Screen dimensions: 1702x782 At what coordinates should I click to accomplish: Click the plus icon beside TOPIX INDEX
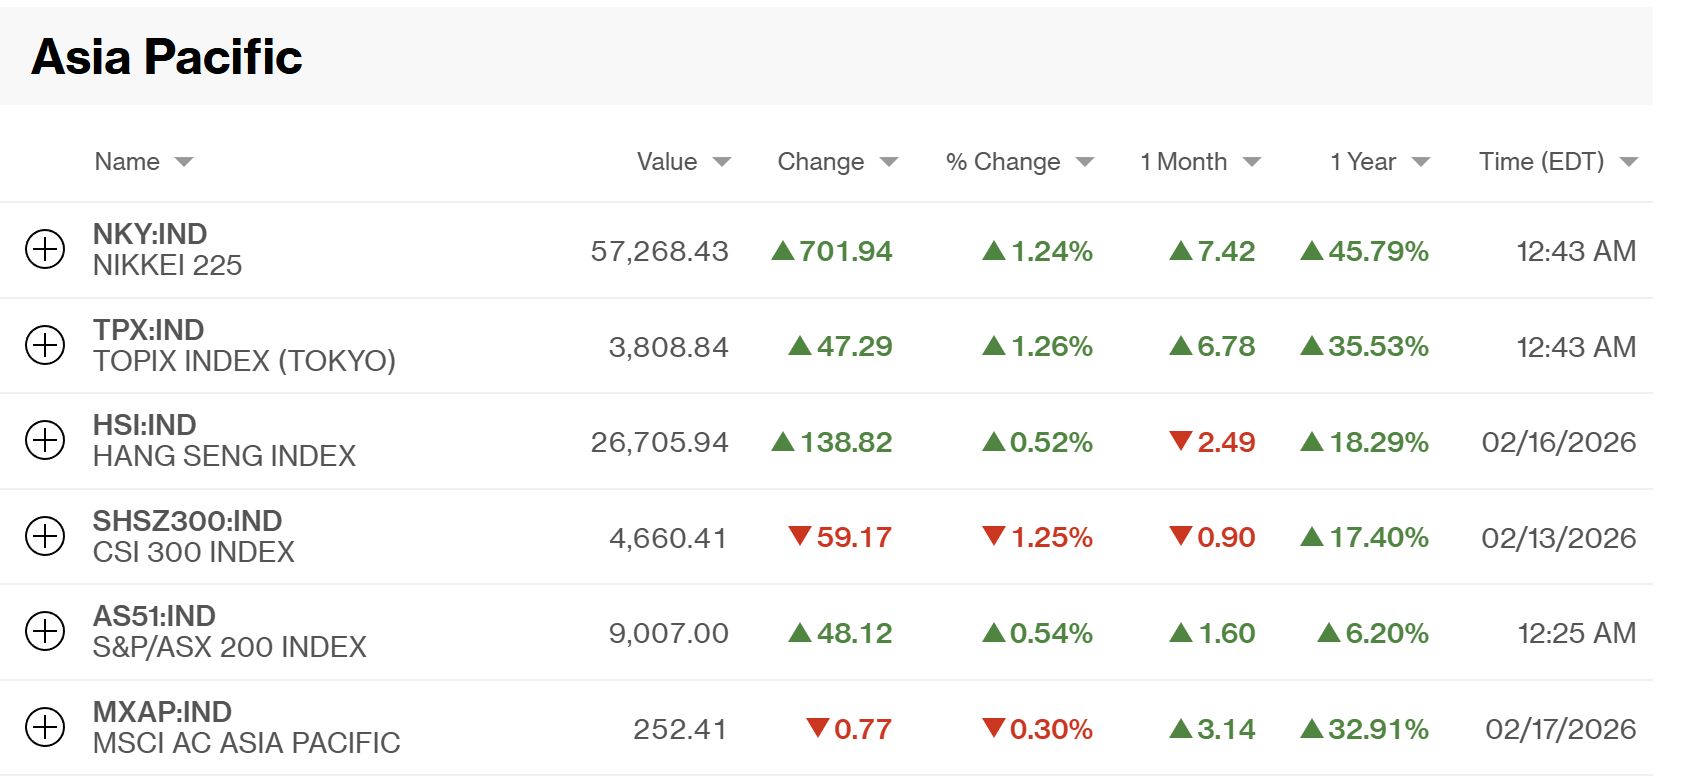pyautogui.click(x=45, y=346)
